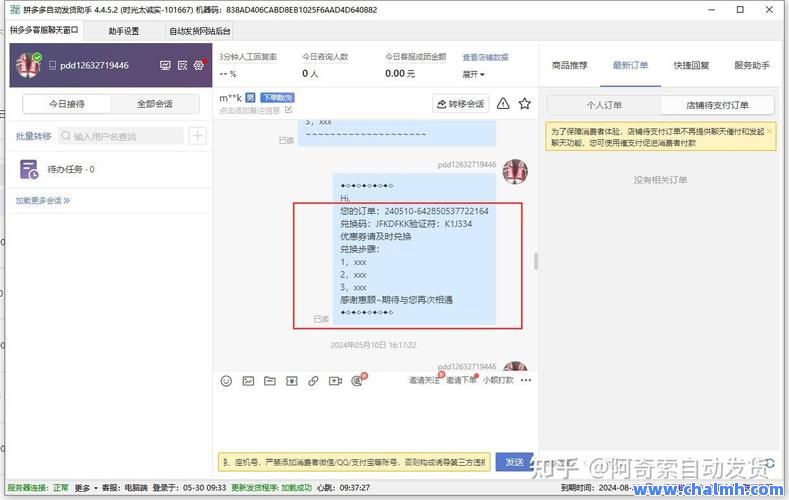The image size is (789, 500).
Task: Expand 加载更多会话 to load more conversations
Action: (x=43, y=201)
